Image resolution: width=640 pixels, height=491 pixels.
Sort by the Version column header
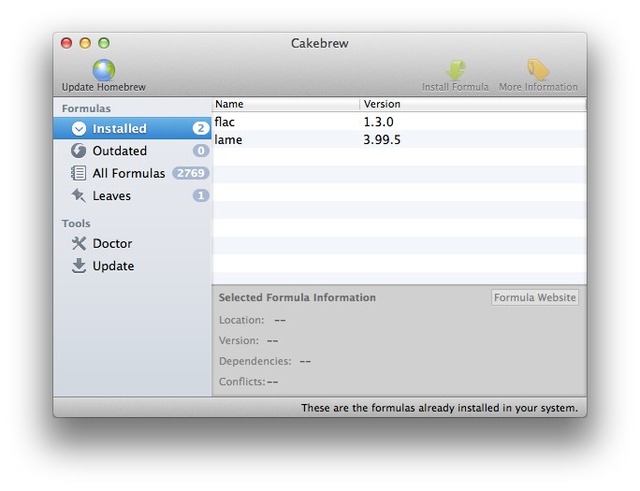(x=473, y=104)
